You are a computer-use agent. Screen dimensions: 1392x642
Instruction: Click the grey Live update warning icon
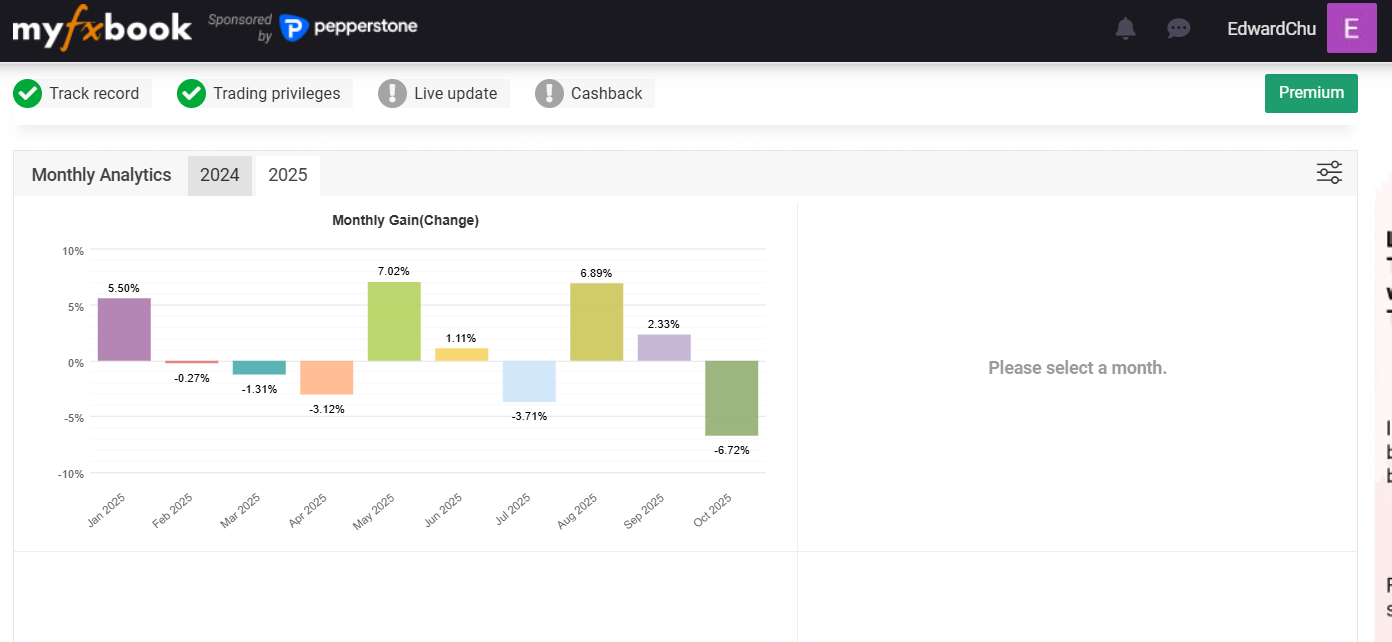pos(392,93)
